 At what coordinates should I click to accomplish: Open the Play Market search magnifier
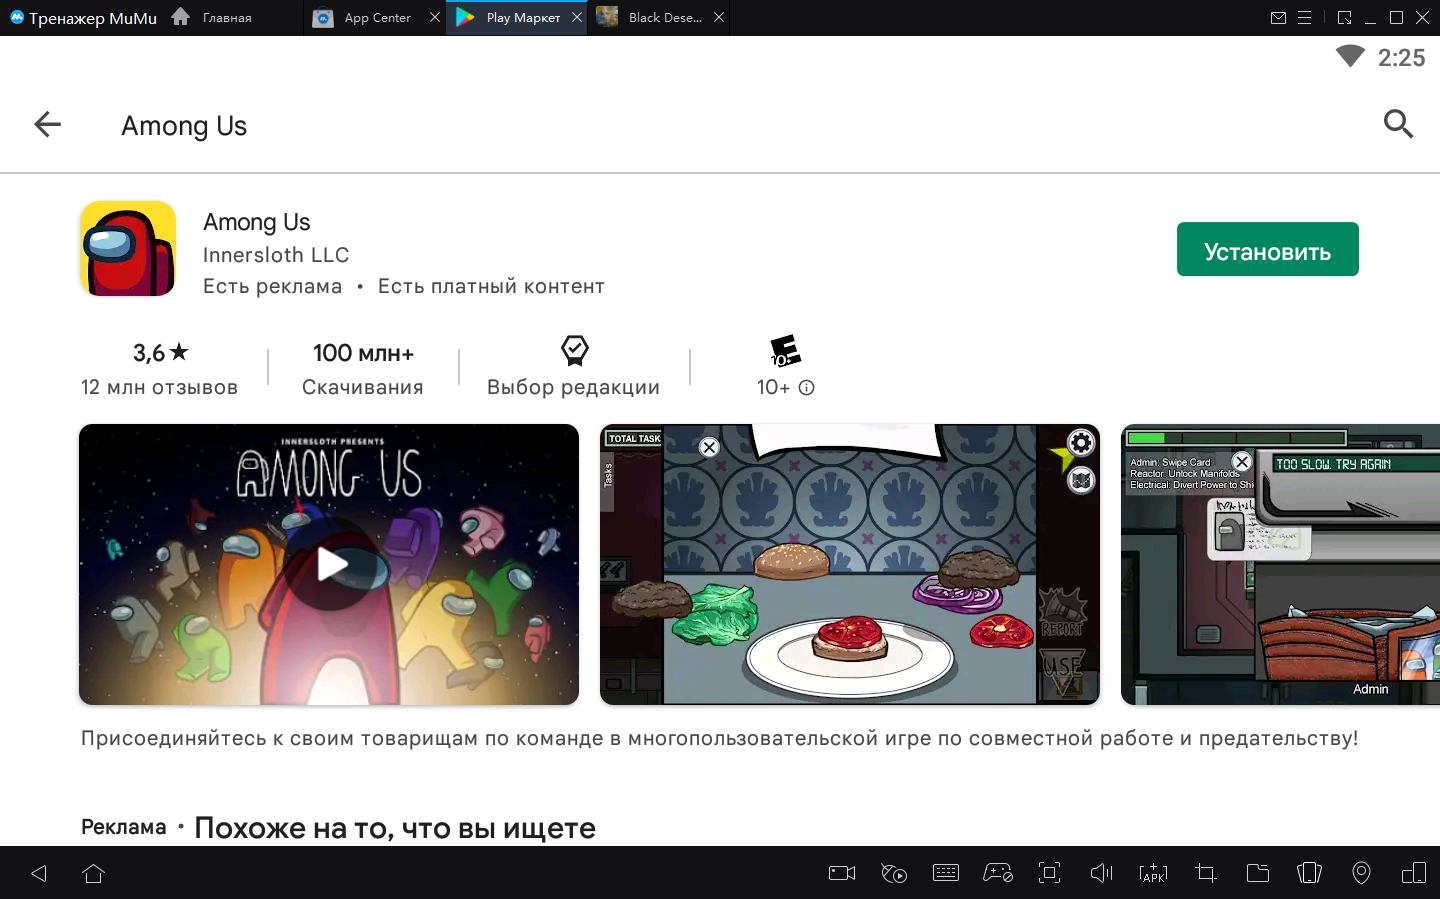[x=1398, y=124]
